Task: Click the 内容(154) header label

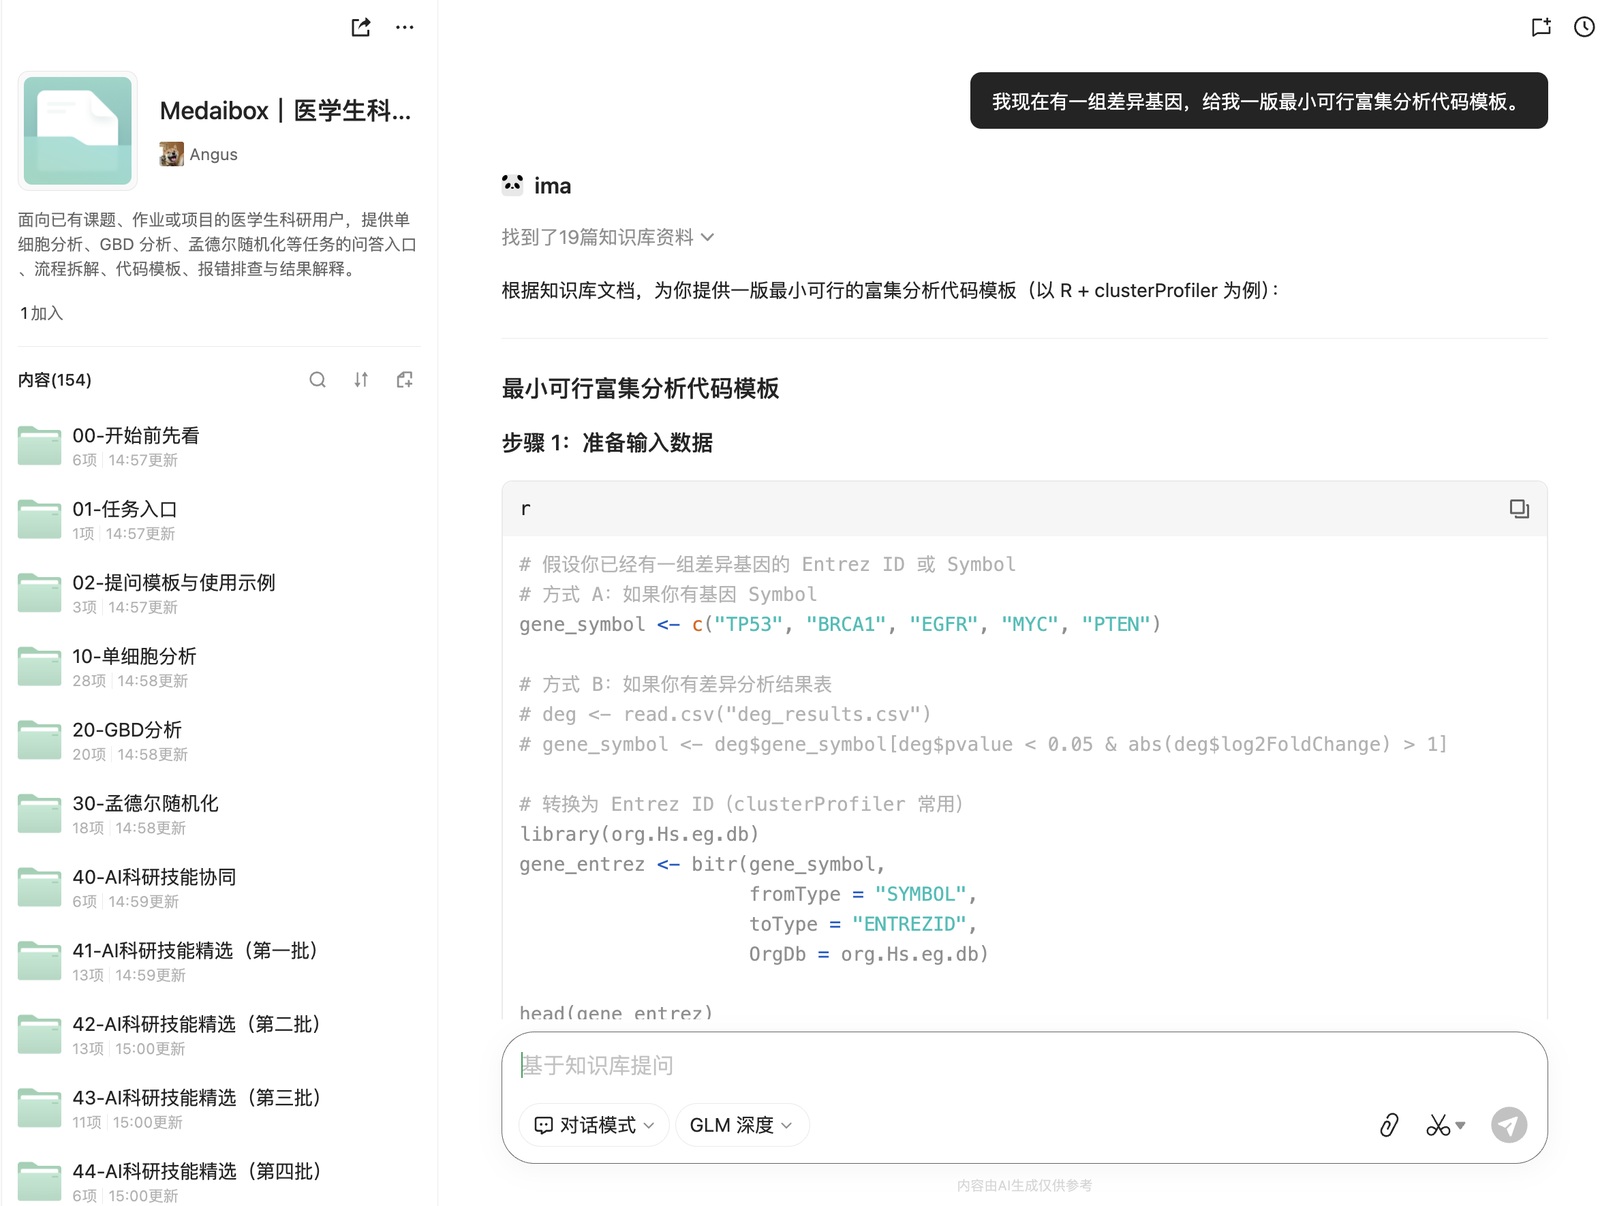Action: point(55,380)
